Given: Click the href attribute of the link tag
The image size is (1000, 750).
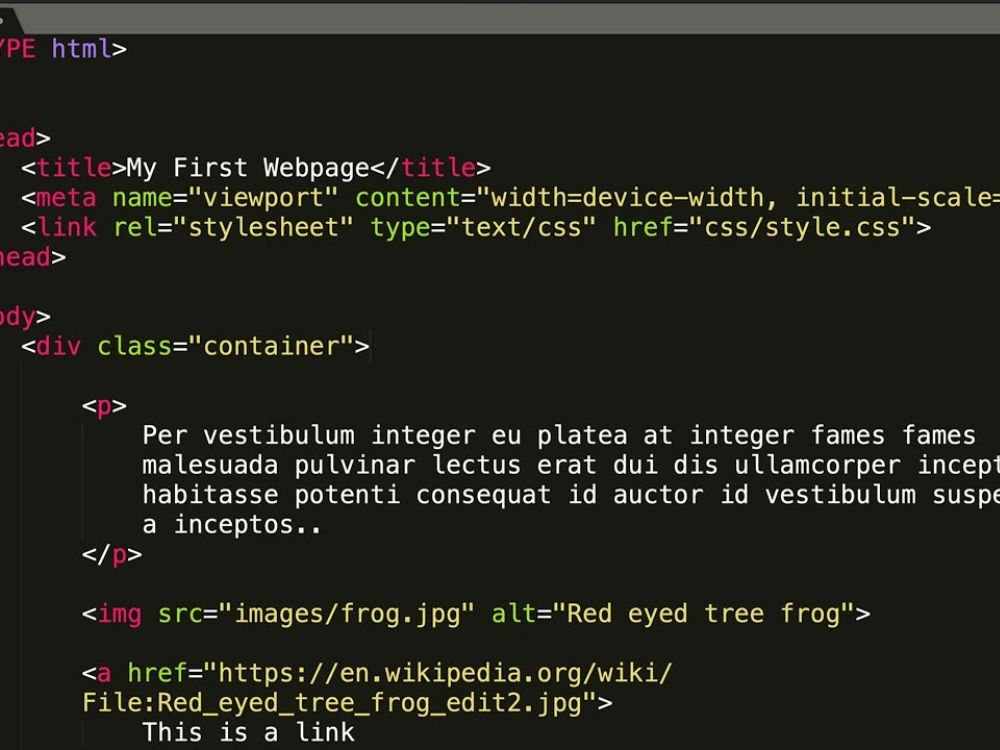Looking at the screenshot, I should coord(641,227).
